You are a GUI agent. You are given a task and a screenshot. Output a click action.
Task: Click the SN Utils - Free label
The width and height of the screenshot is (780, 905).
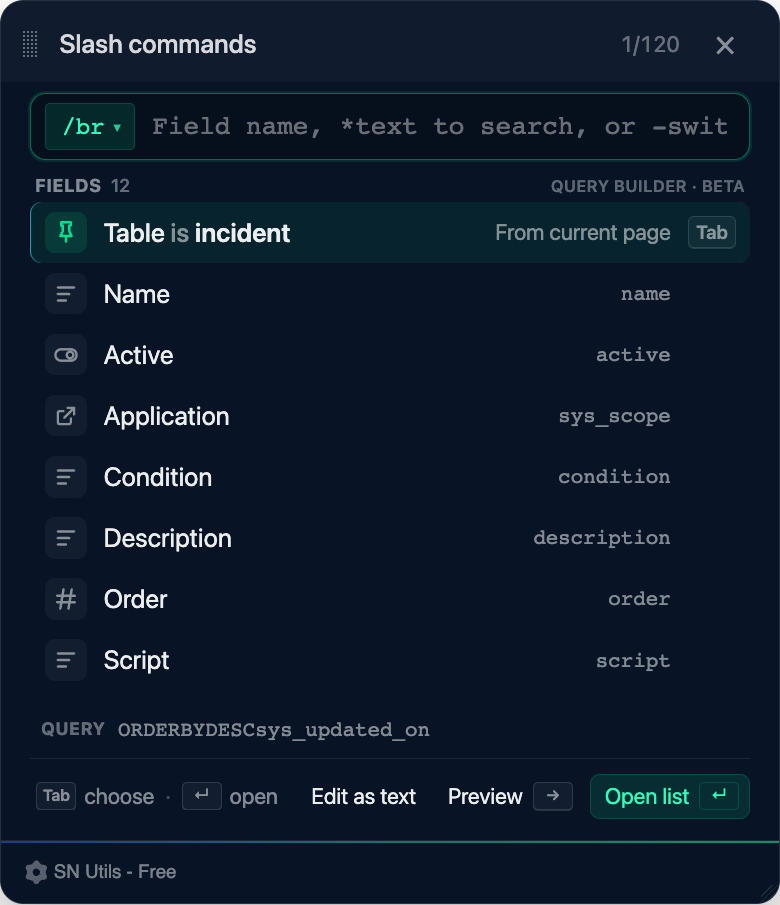[115, 872]
